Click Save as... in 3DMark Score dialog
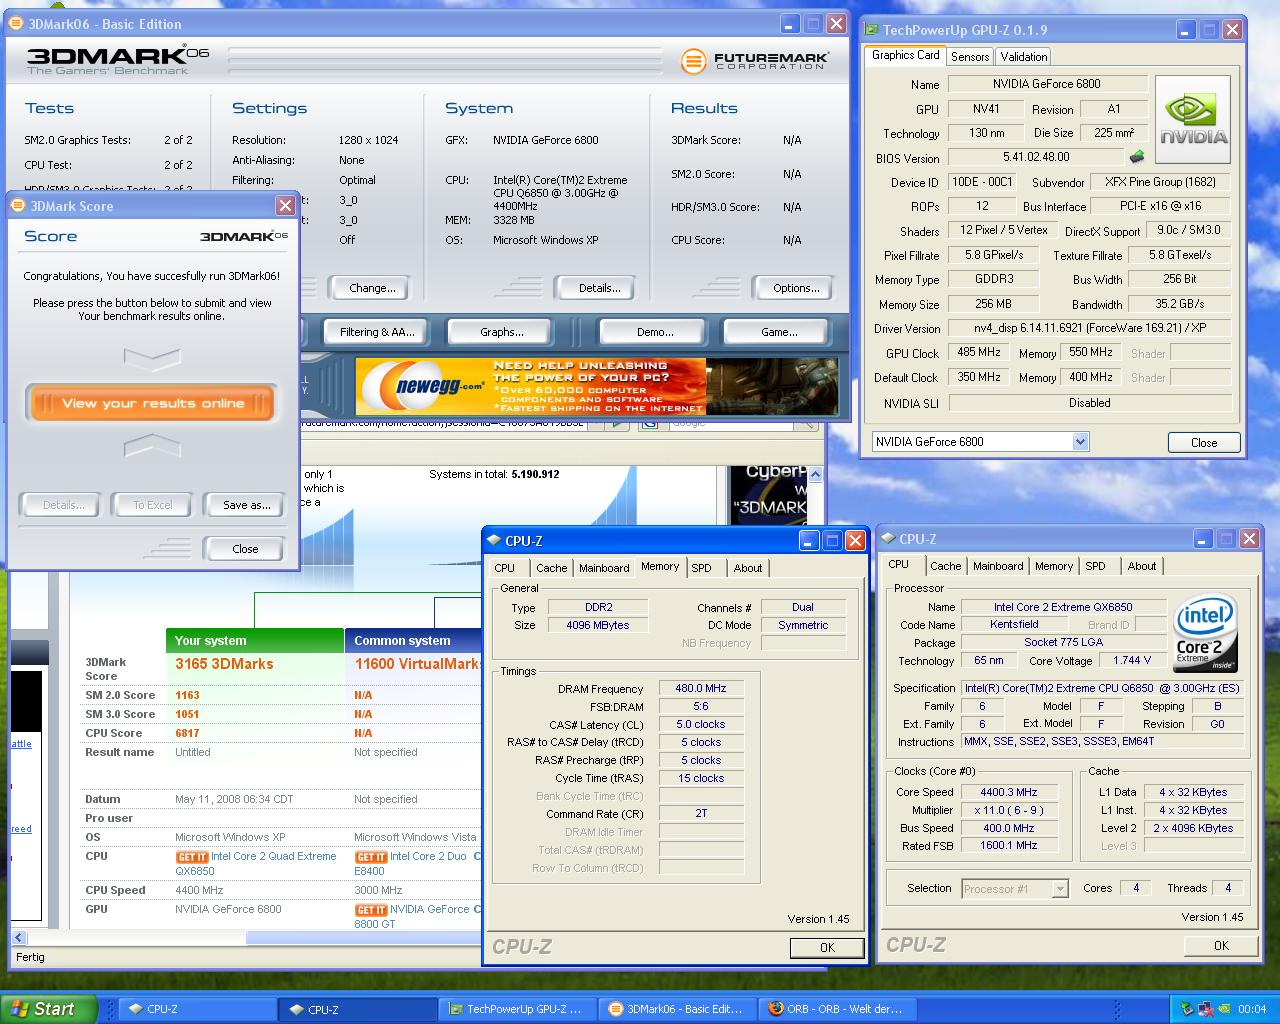This screenshot has width=1280, height=1024. tap(246, 505)
